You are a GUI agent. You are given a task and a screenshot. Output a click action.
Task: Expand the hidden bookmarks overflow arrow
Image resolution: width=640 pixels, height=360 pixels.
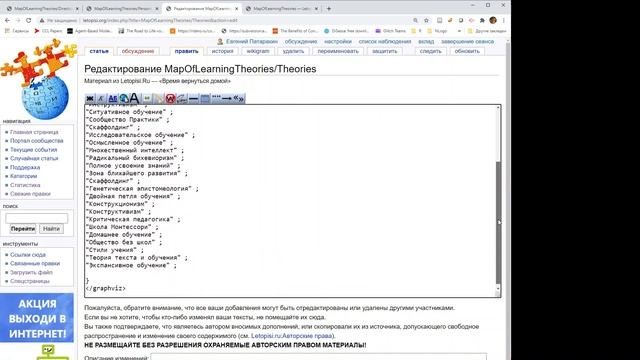coord(459,31)
